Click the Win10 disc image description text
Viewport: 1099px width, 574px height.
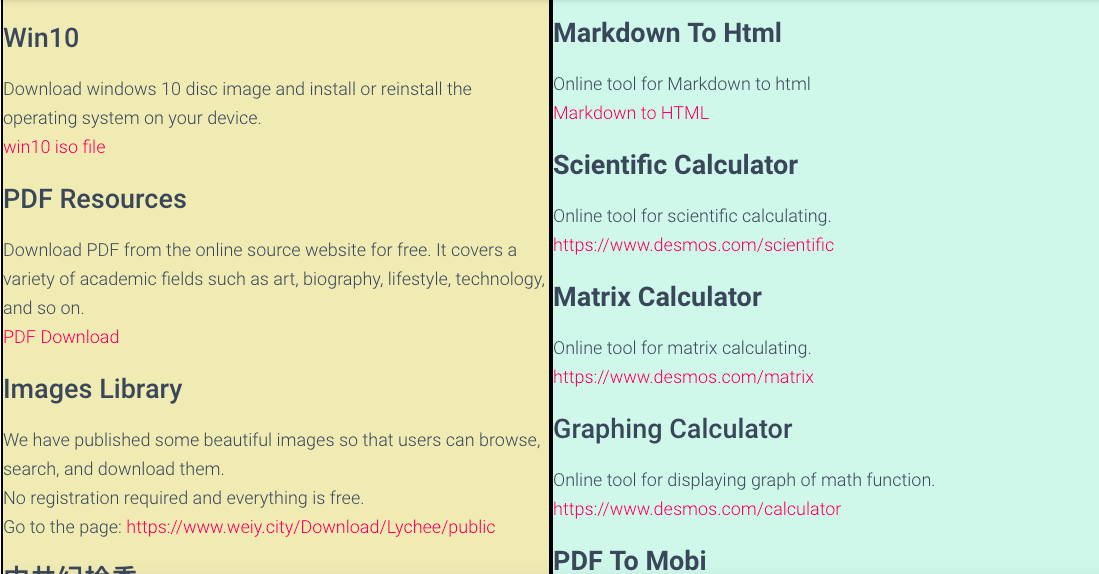point(238,104)
